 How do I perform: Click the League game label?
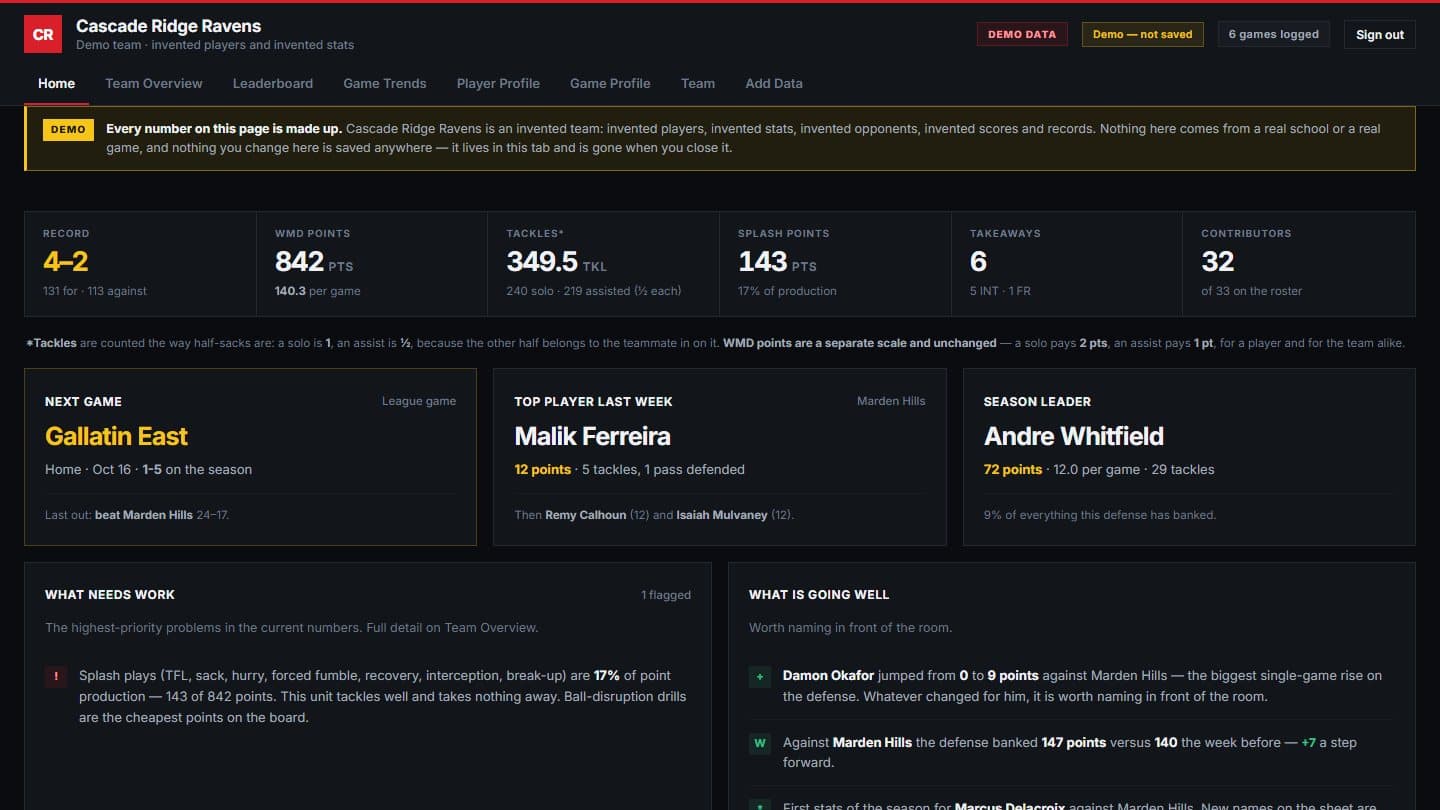(419, 401)
